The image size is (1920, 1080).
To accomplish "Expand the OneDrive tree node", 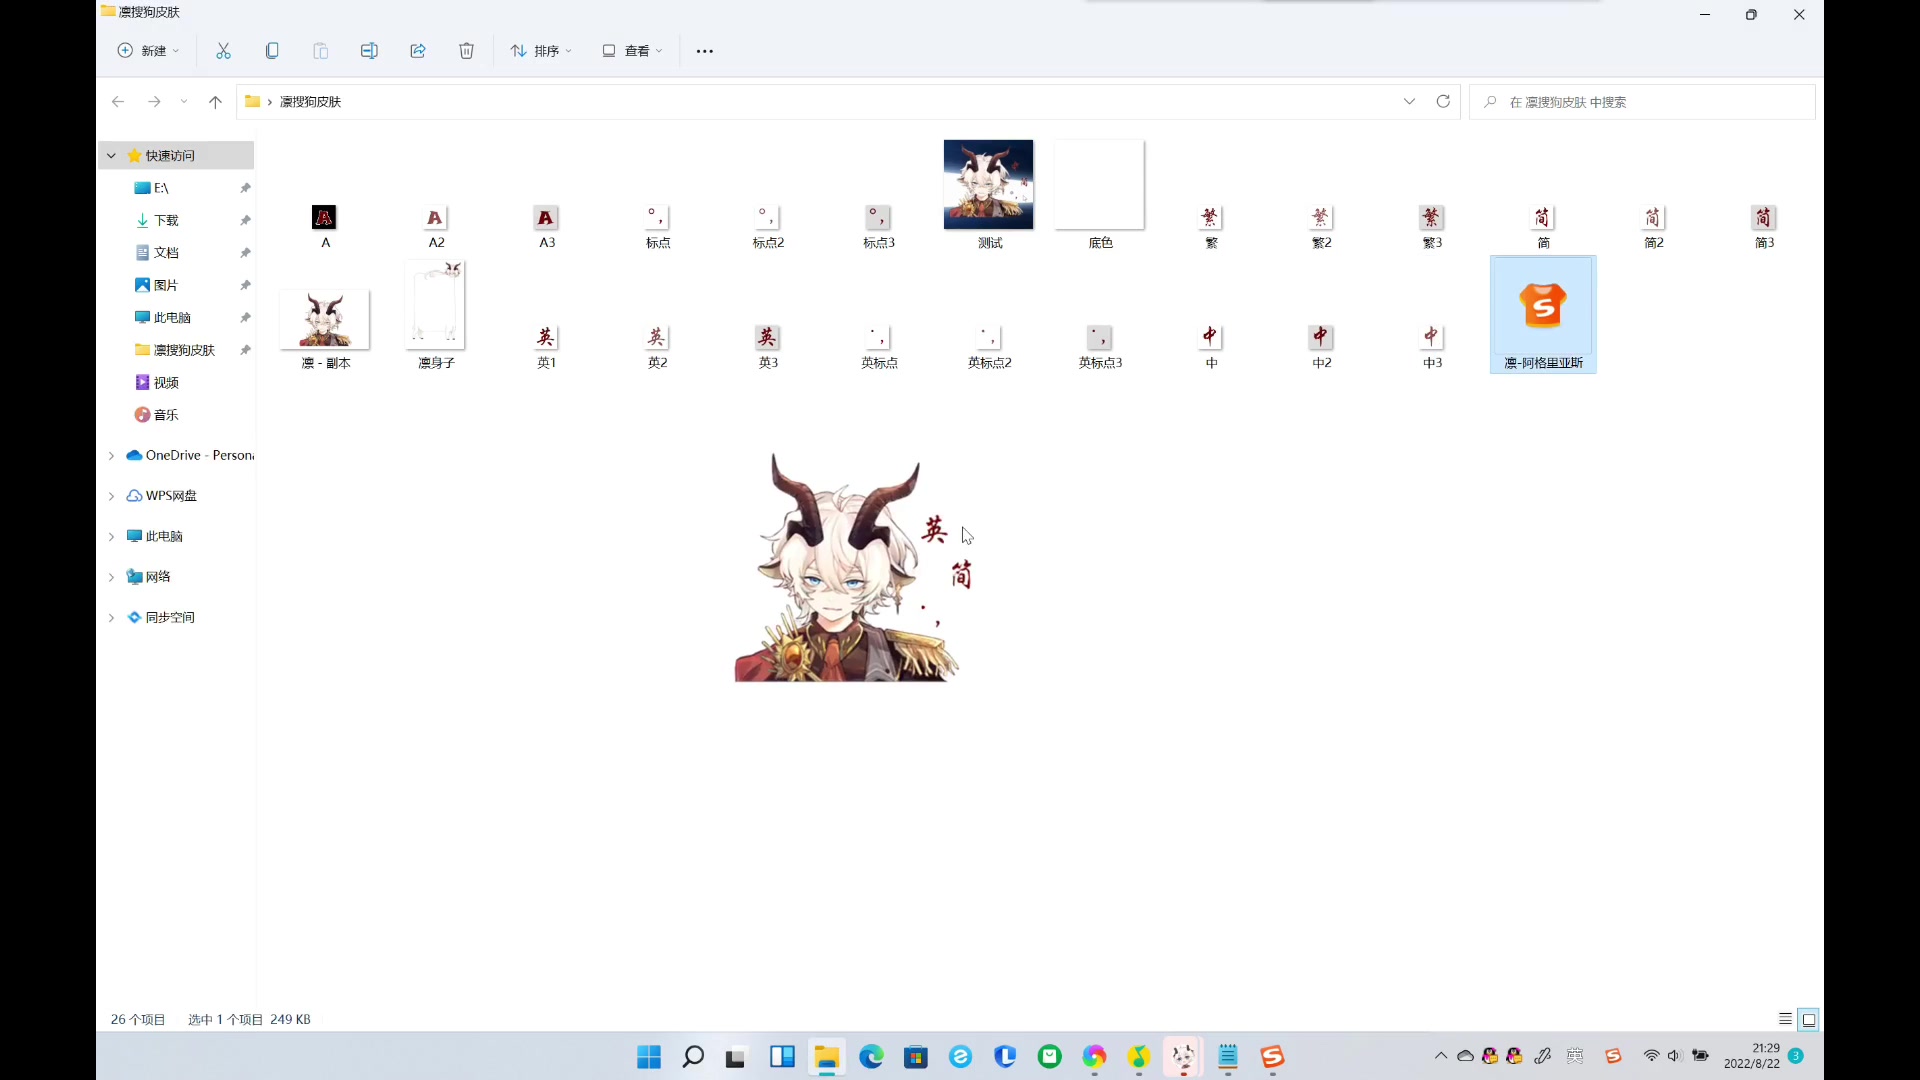I will [x=112, y=456].
